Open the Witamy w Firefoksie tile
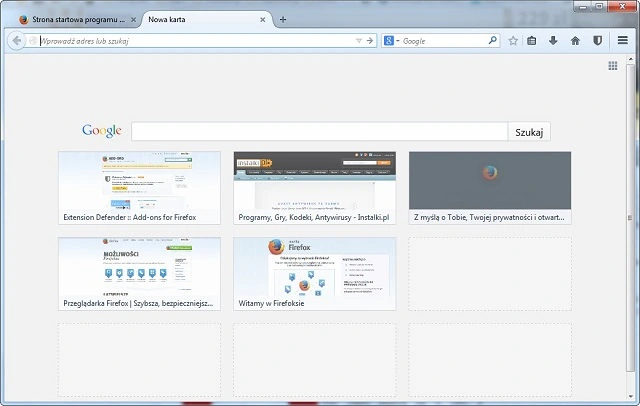This screenshot has width=640, height=406. 314,274
